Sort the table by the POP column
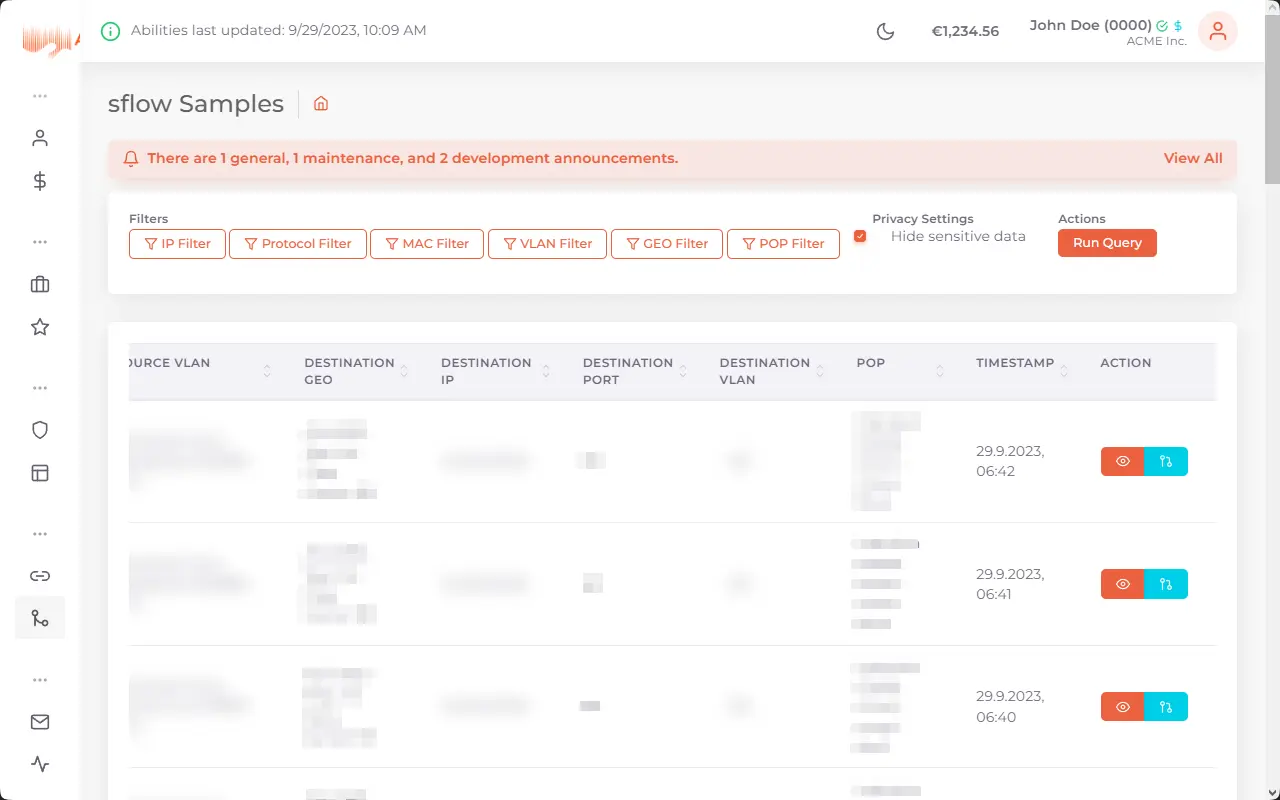 coord(940,371)
